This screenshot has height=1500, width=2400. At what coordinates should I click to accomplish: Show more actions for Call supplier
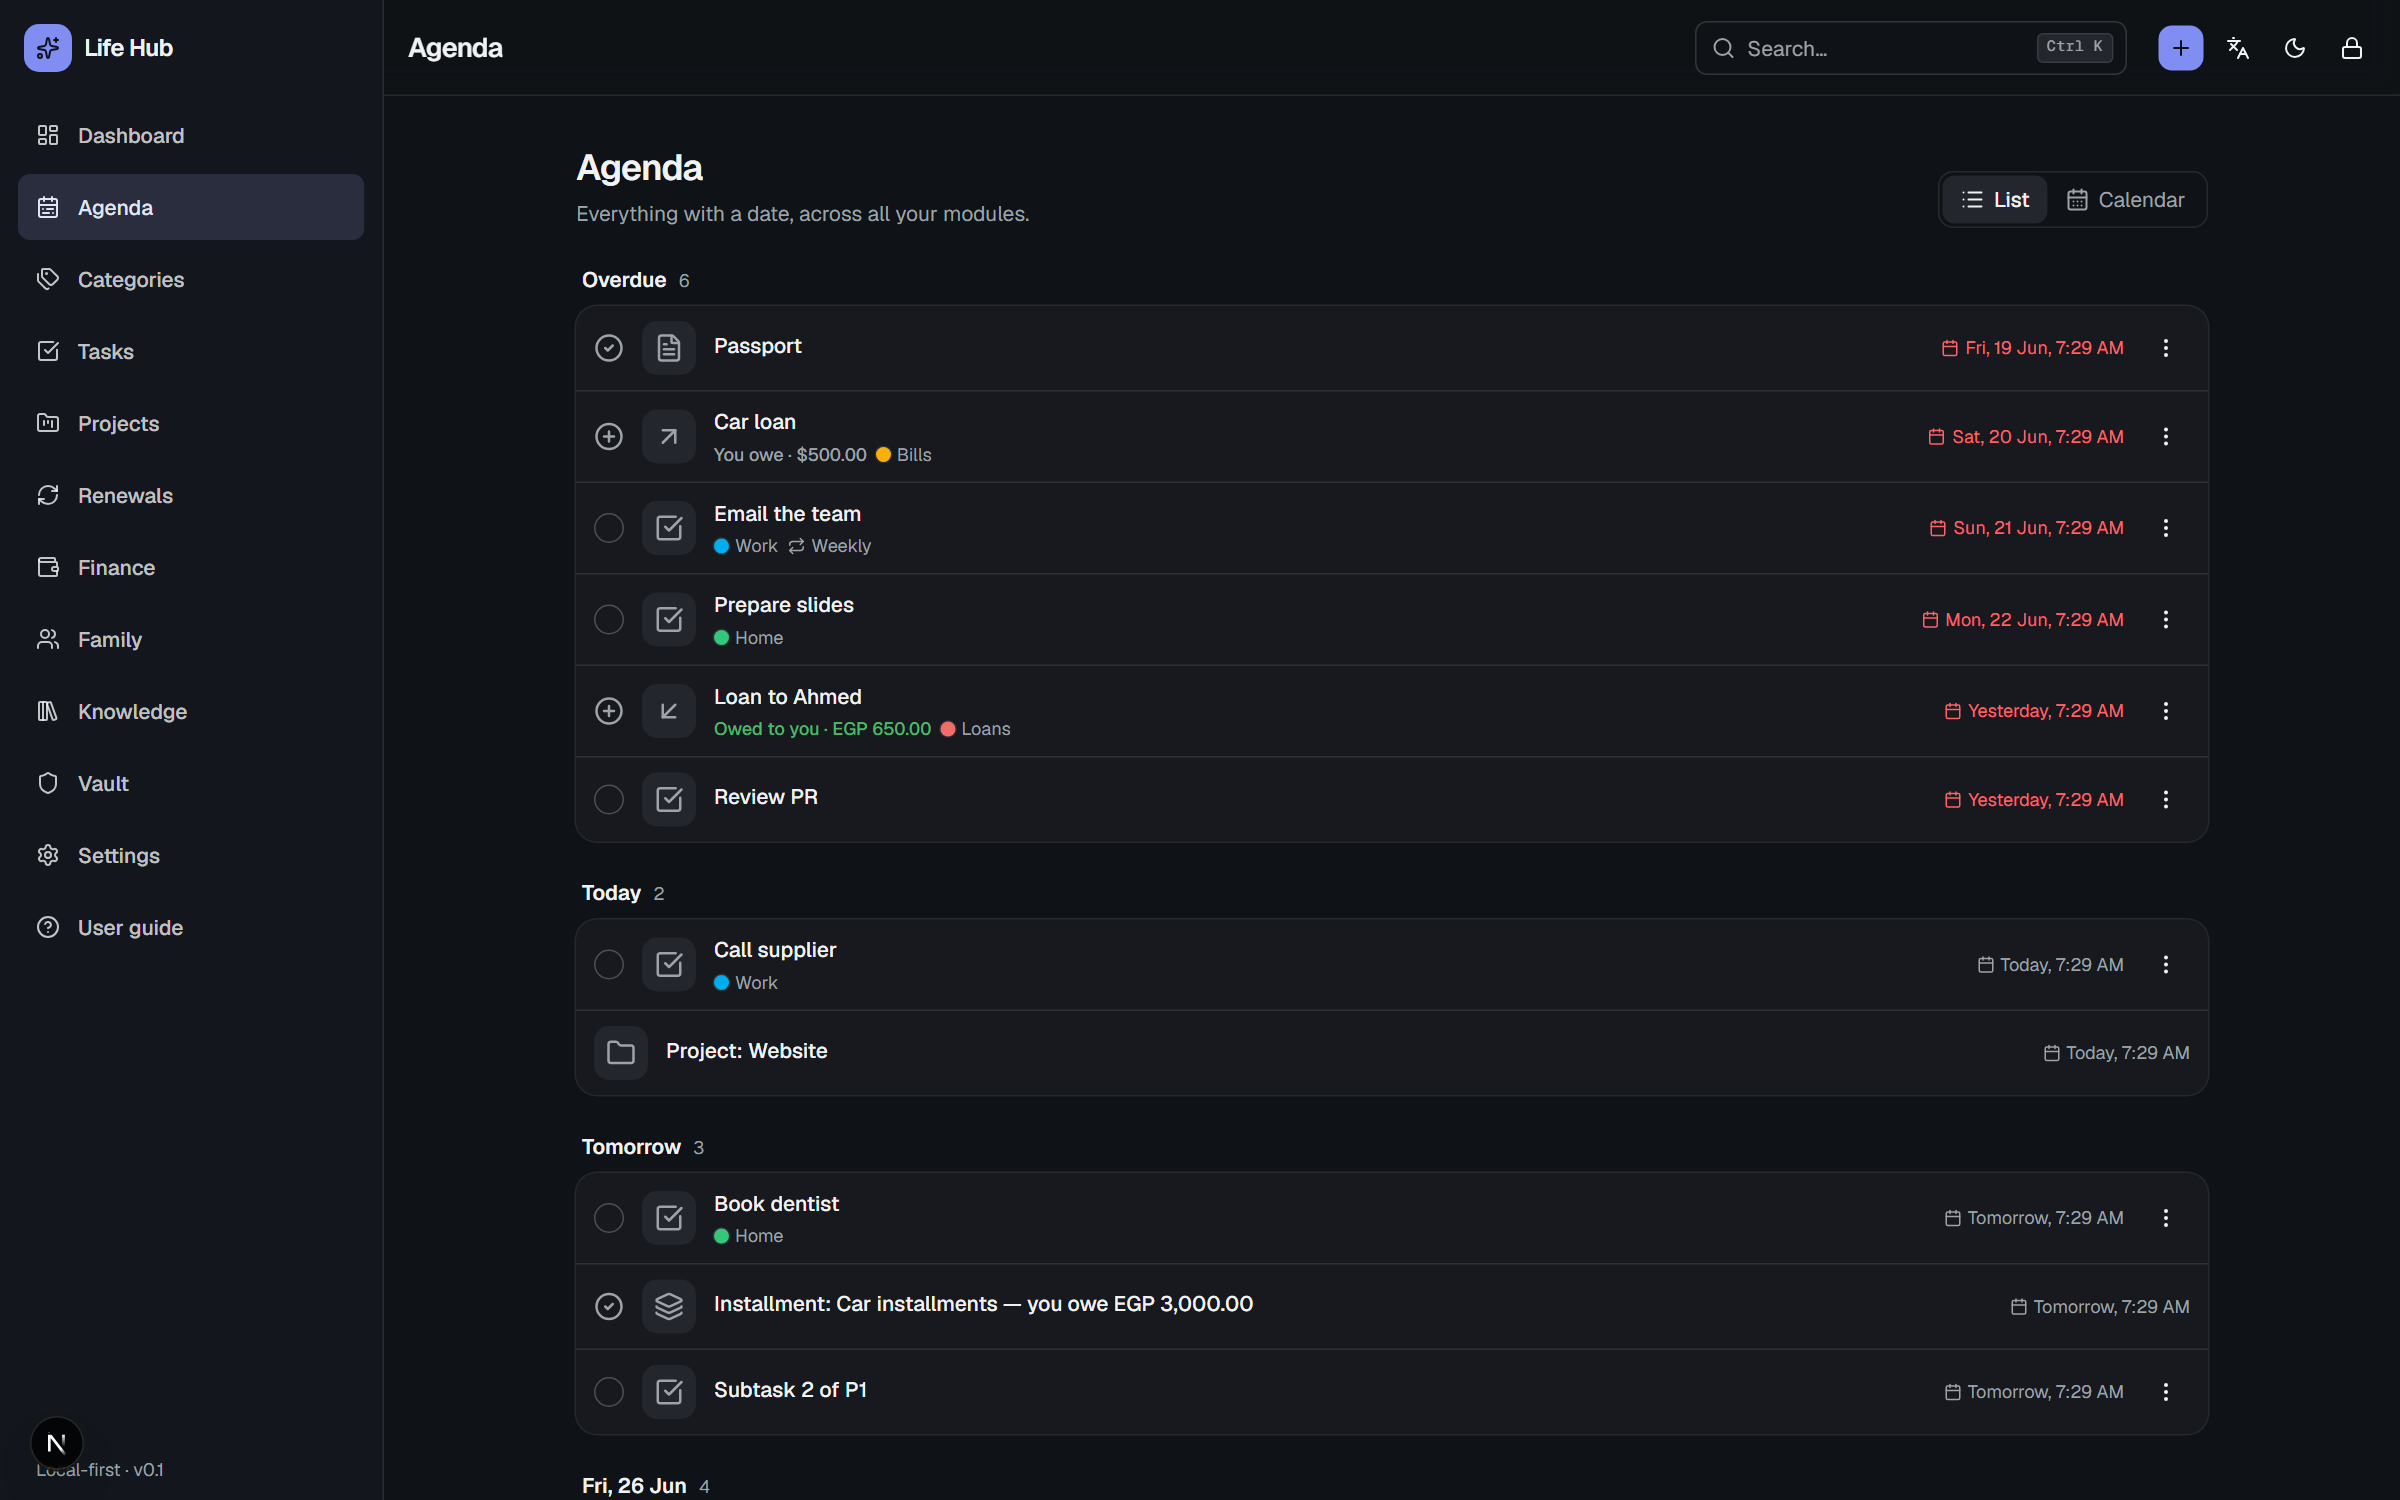pyautogui.click(x=2166, y=965)
